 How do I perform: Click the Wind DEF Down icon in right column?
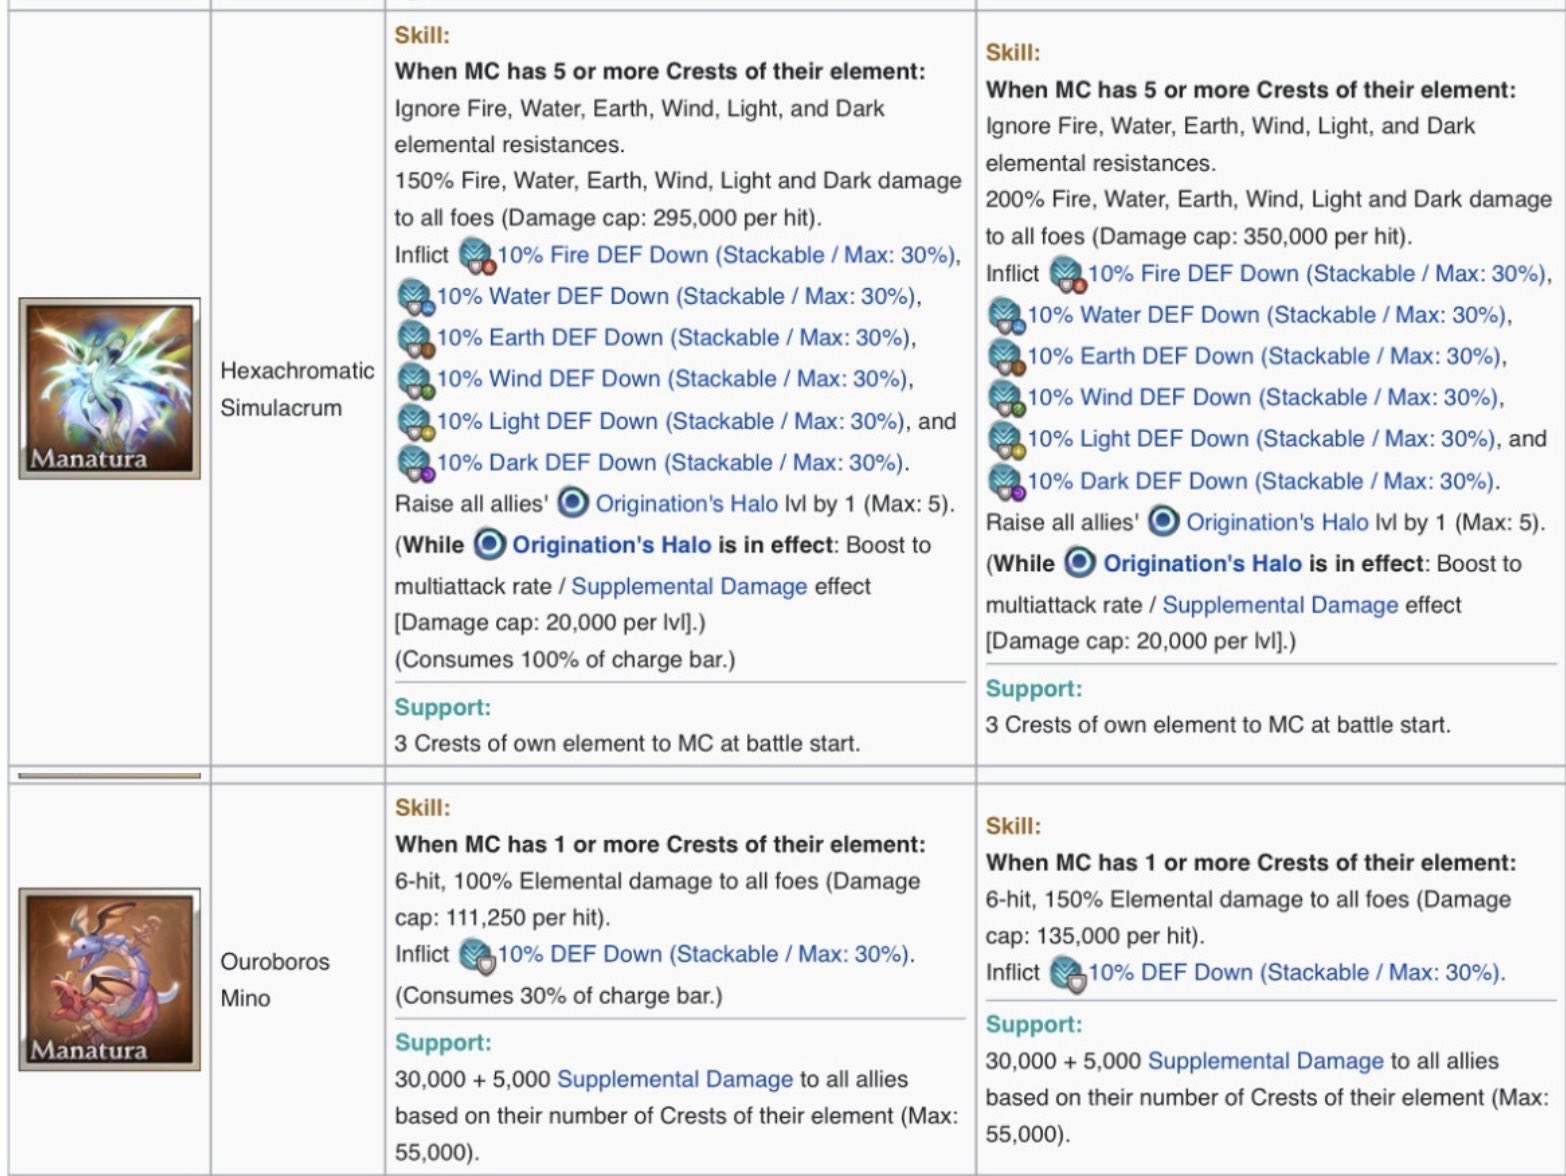click(1006, 398)
